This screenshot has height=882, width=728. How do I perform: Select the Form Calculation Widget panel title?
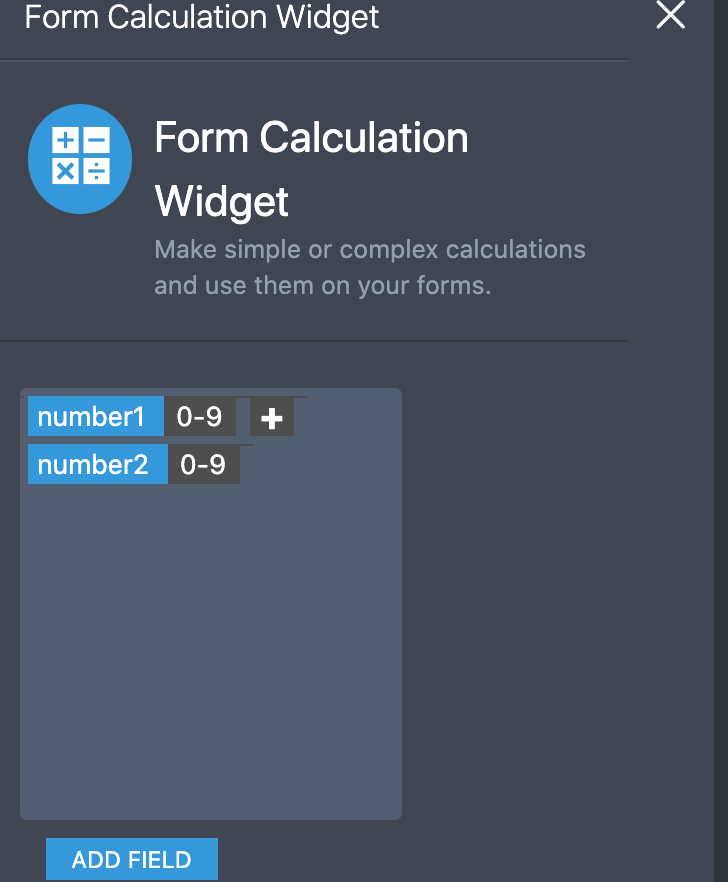tap(201, 18)
